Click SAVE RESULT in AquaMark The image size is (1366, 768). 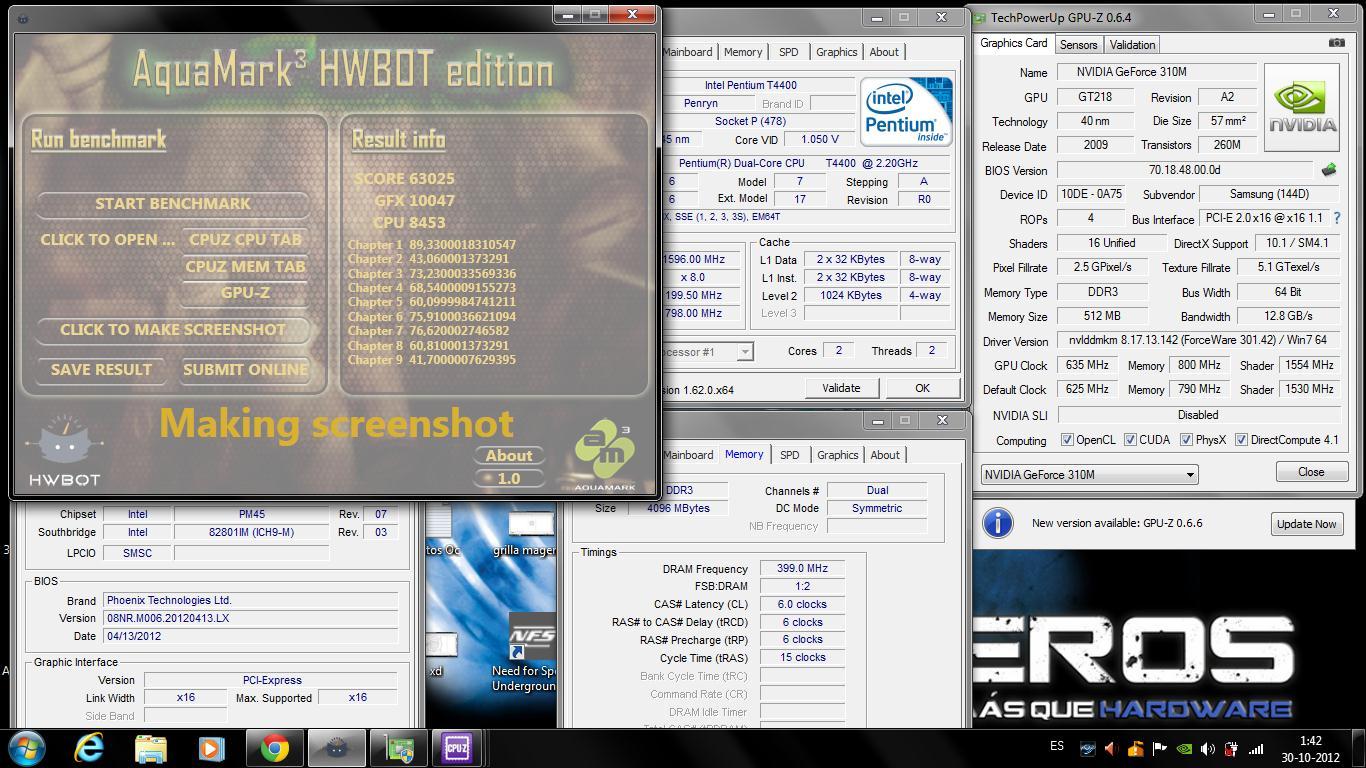point(101,369)
